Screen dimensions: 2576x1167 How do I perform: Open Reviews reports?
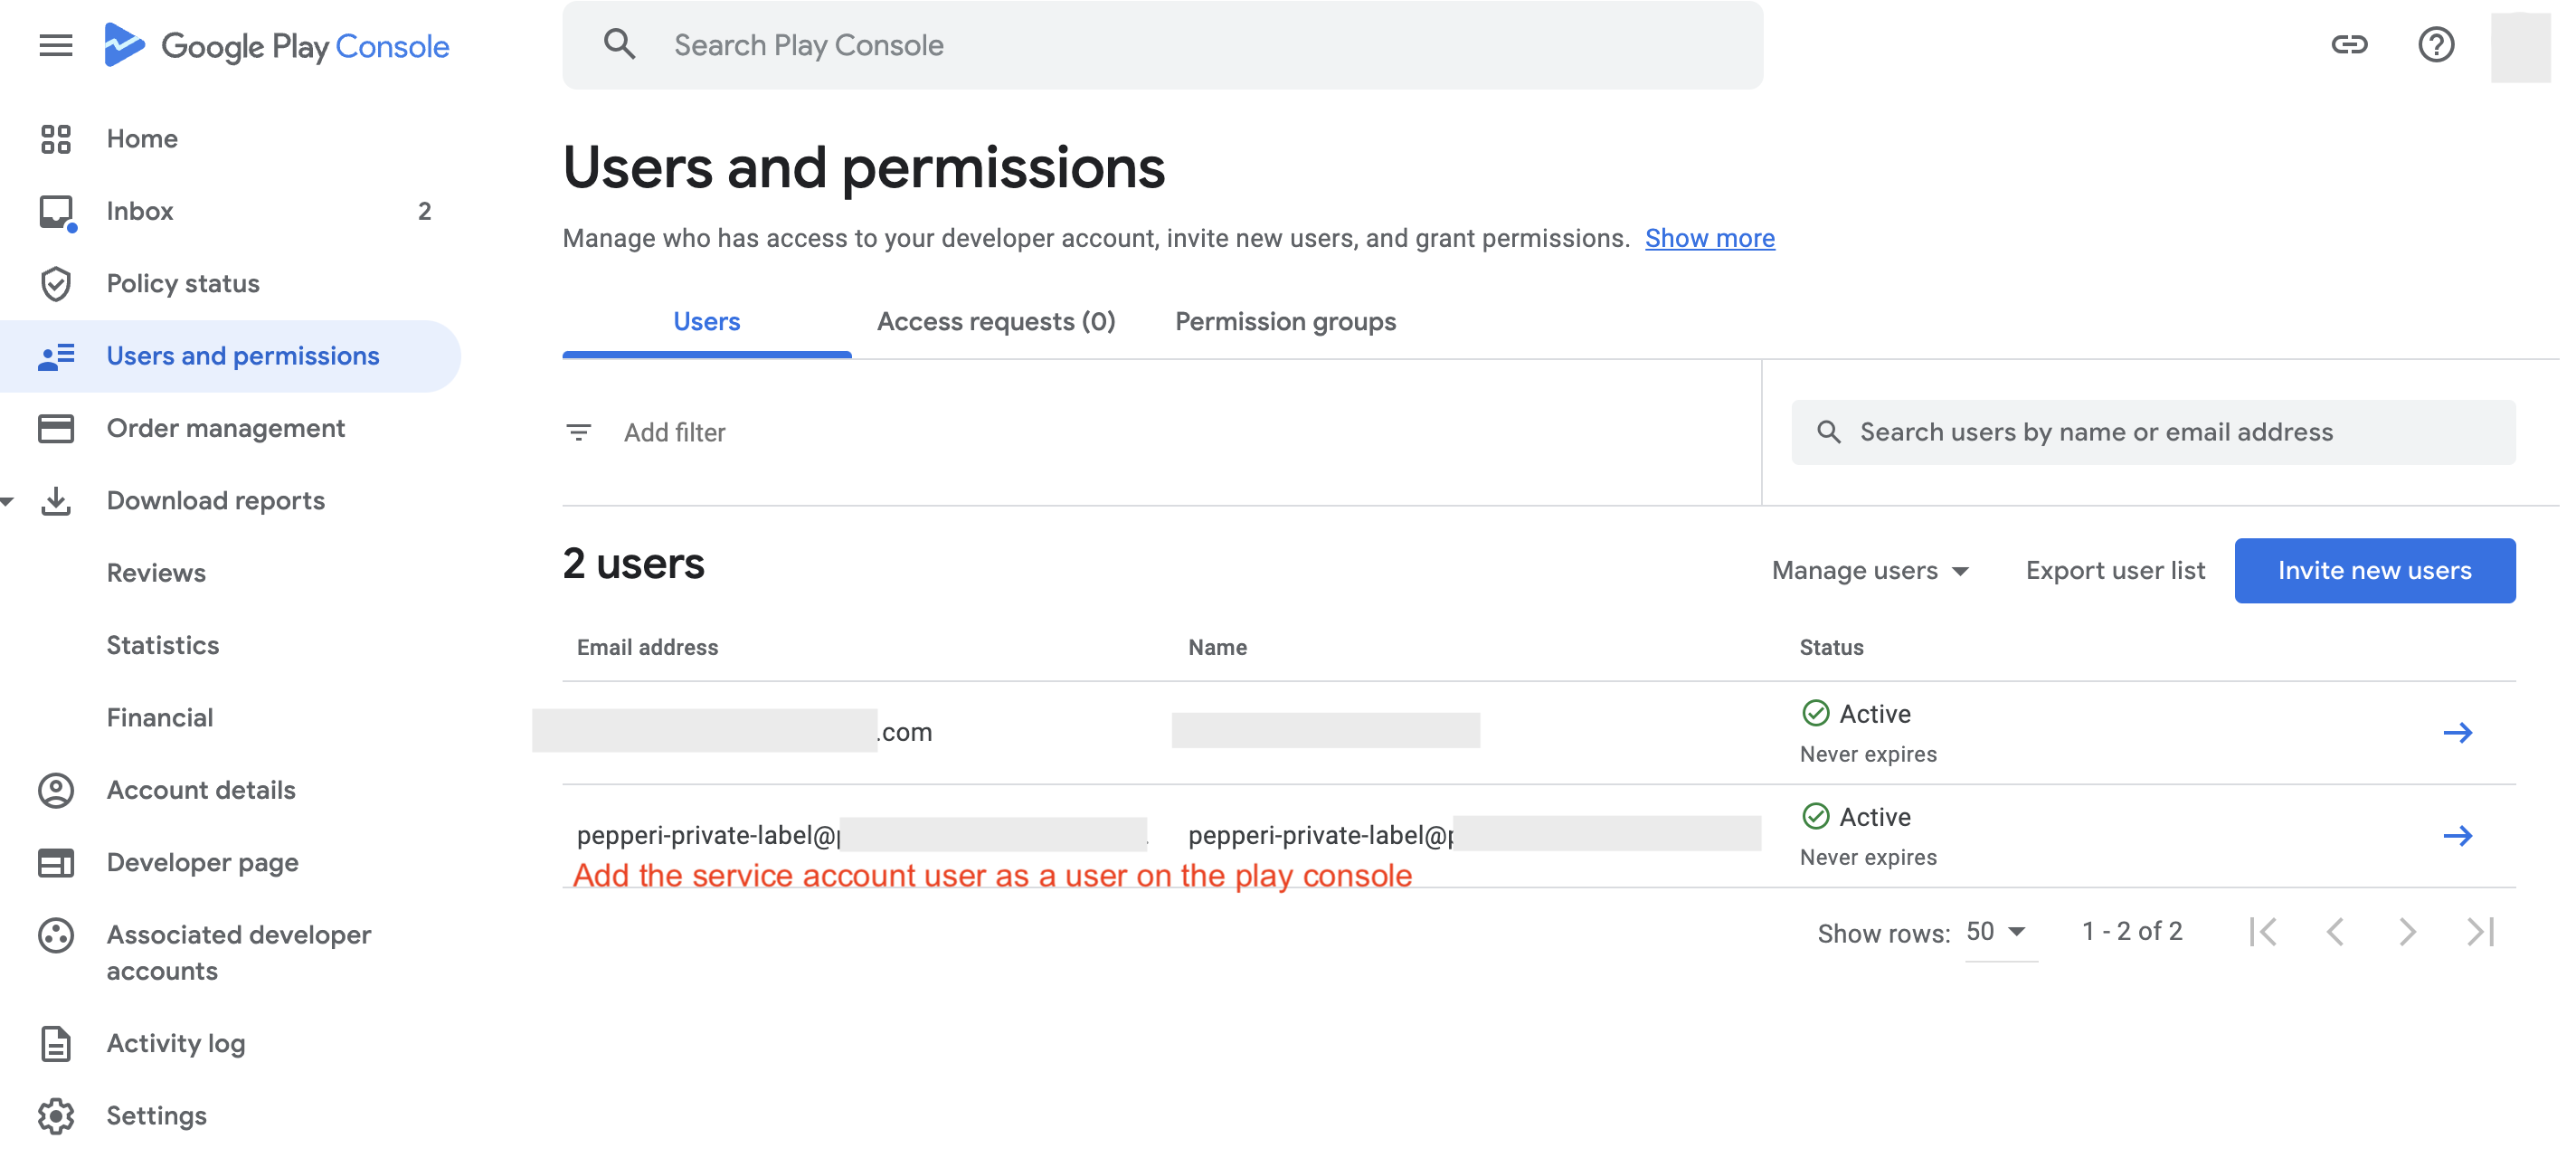[x=156, y=573]
